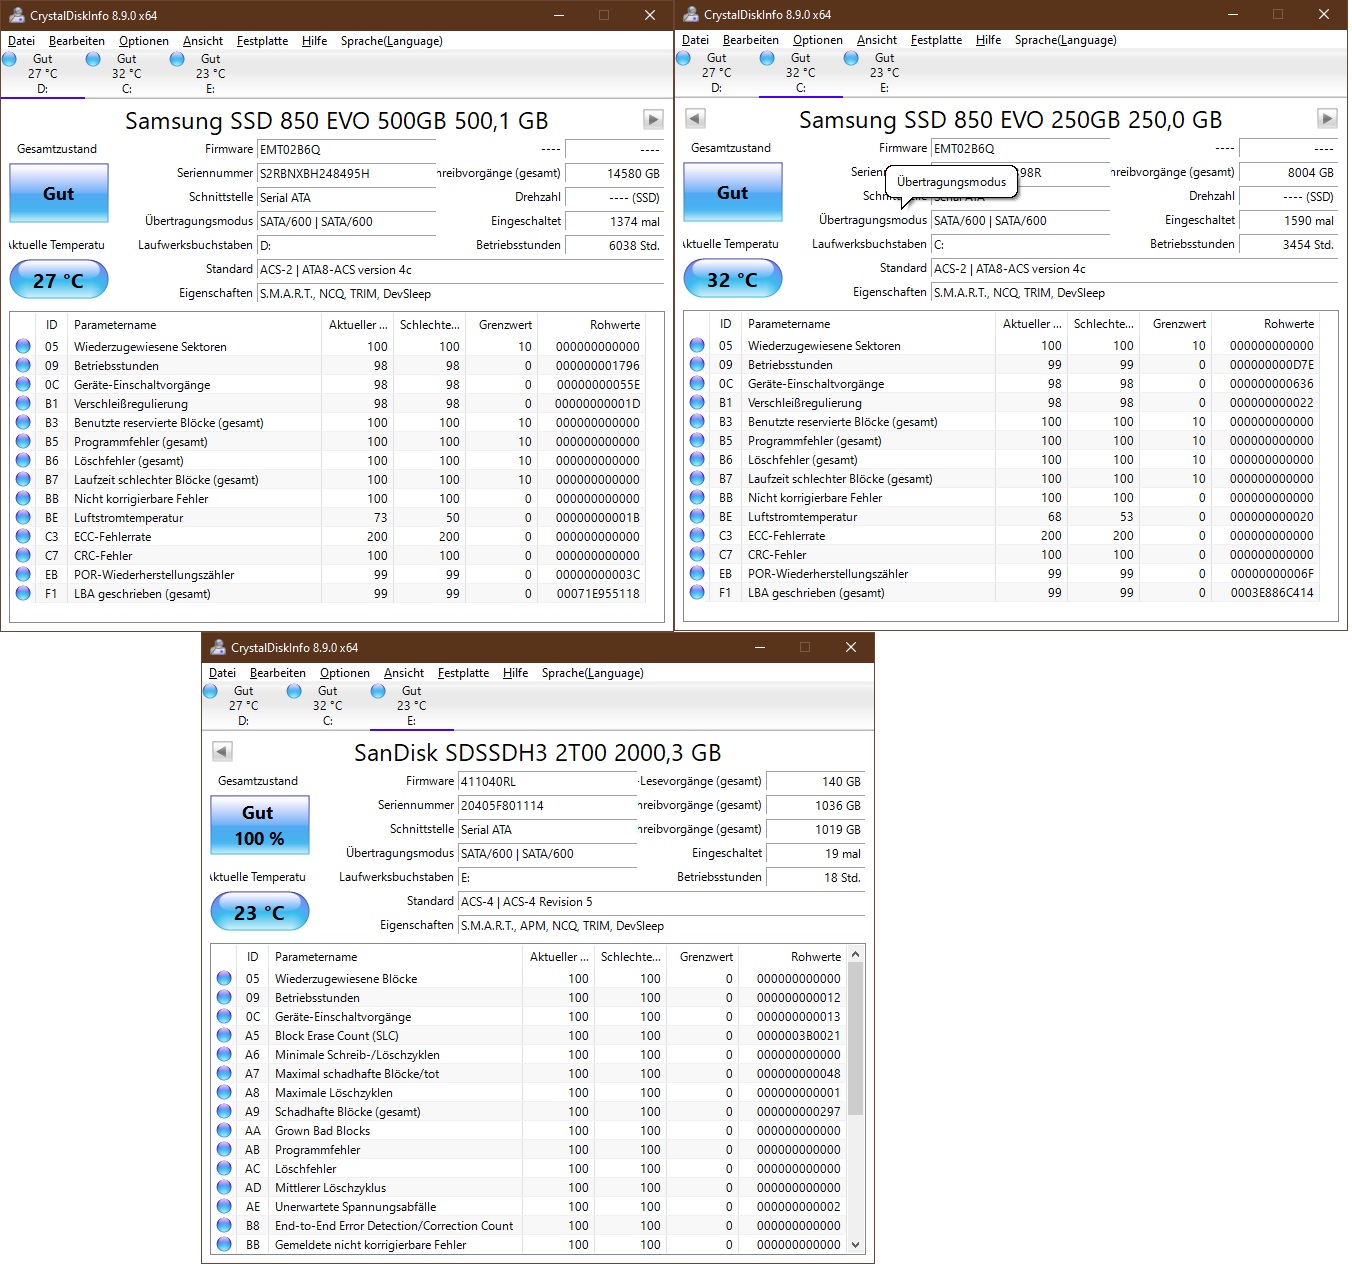Open Festplatte menu in SanDisk window
Viewport: 1352px width, 1268px height.
coord(463,673)
